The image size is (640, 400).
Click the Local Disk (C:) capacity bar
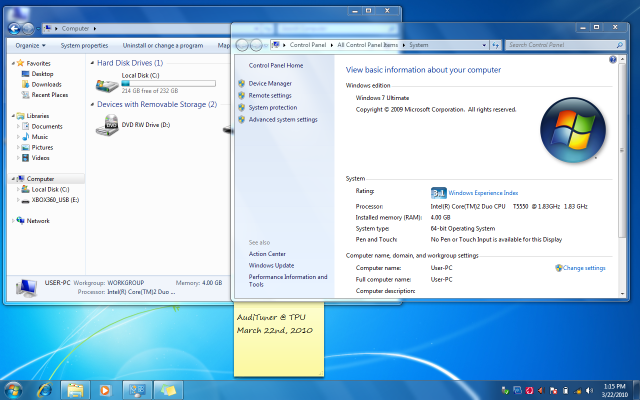168,83
